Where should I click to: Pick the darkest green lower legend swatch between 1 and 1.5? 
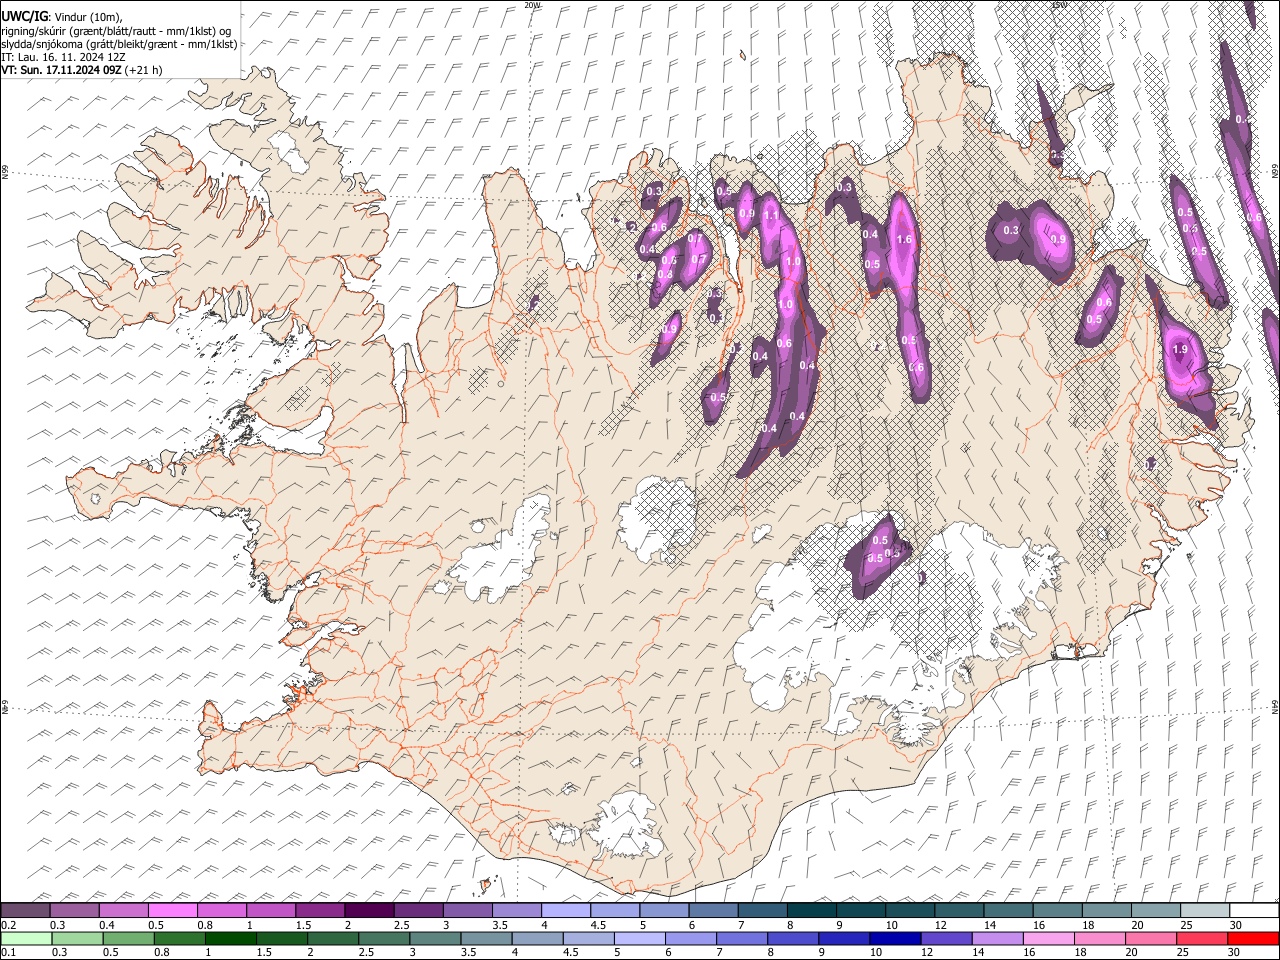(x=230, y=939)
